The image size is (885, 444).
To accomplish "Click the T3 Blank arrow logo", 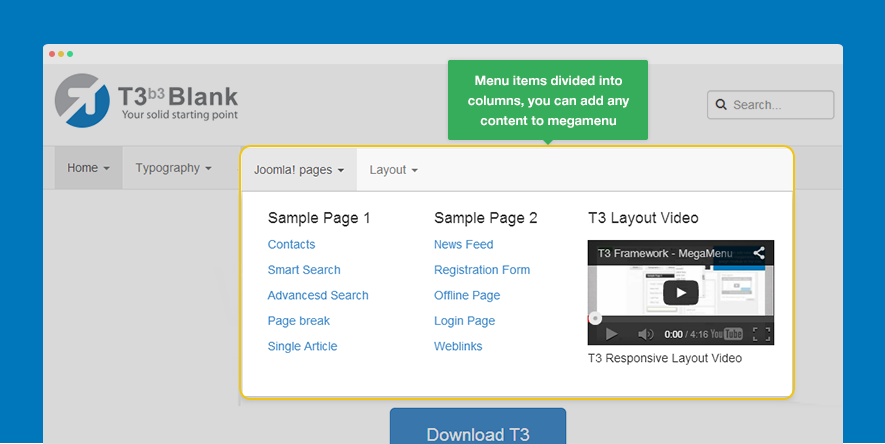I will [83, 101].
